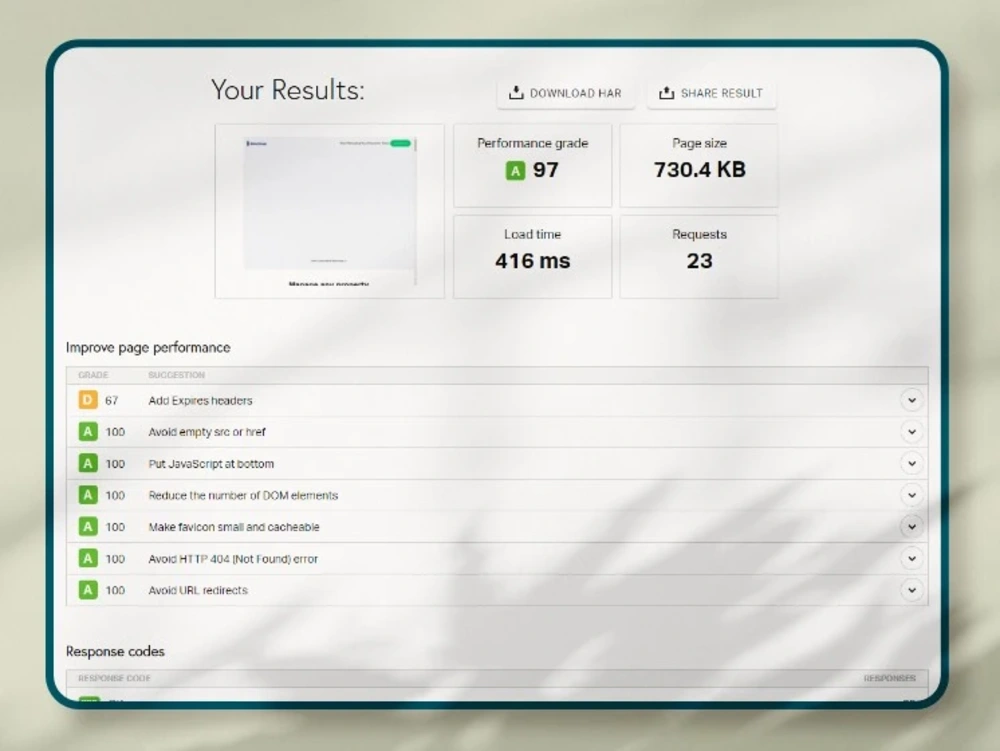The width and height of the screenshot is (1000, 751).
Task: Expand Put JavaScript at bottom details
Action: coord(911,463)
